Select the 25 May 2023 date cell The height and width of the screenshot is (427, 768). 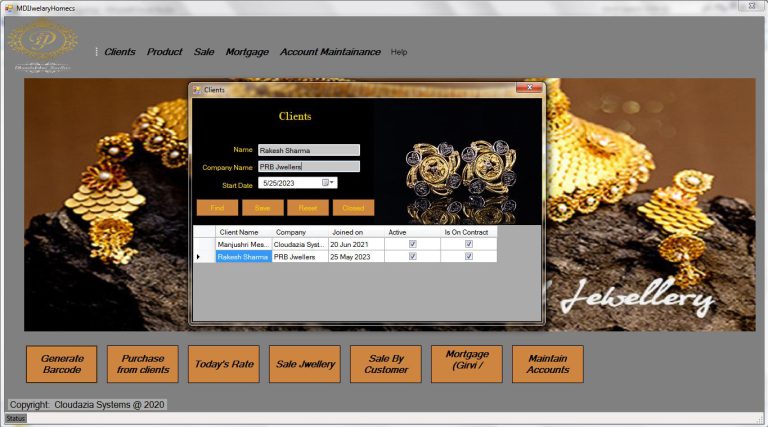click(356, 257)
